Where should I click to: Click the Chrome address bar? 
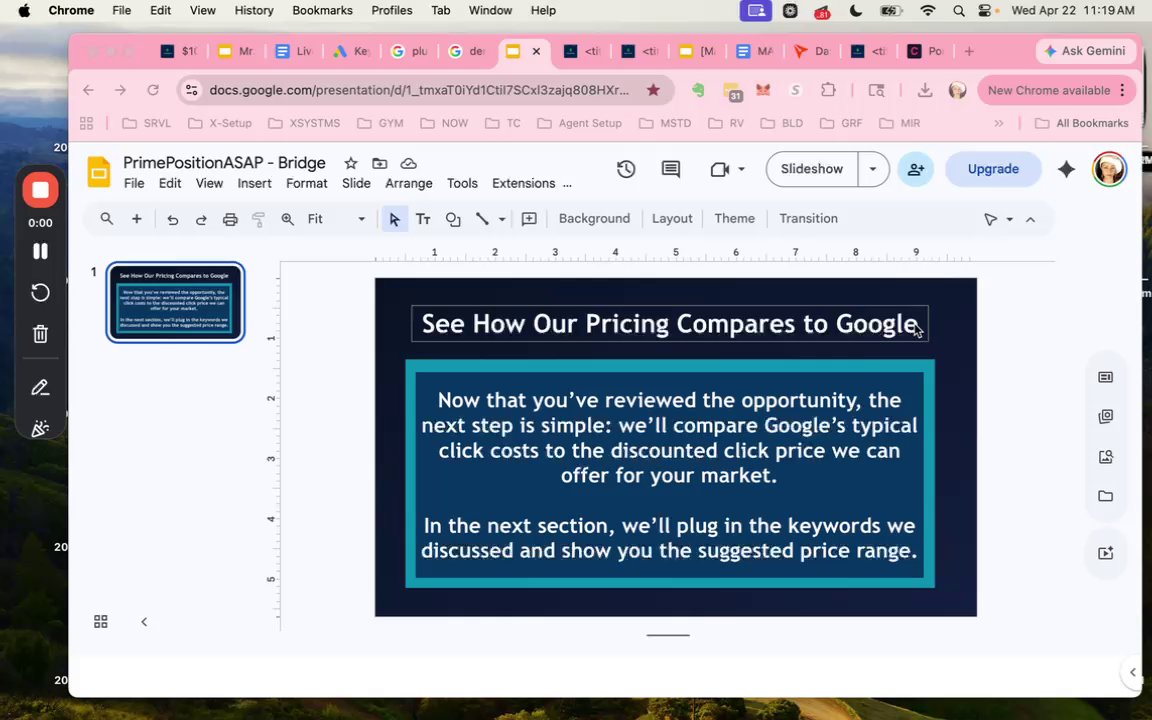(419, 90)
